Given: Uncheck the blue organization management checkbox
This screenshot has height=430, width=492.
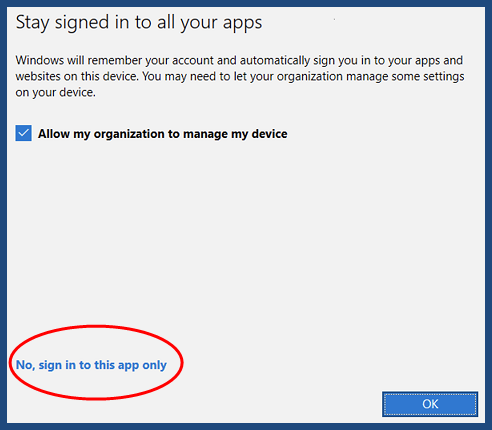Looking at the screenshot, I should click(x=24, y=133).
